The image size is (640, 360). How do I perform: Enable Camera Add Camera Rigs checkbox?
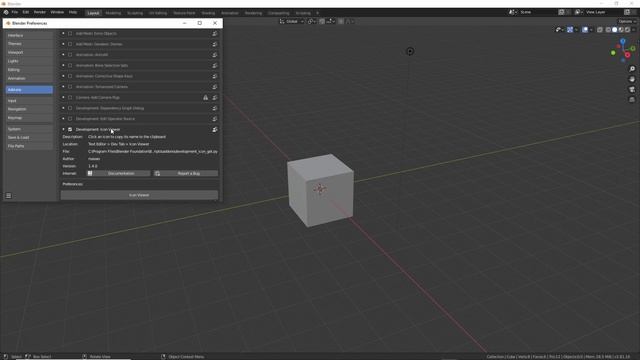pyautogui.click(x=70, y=98)
